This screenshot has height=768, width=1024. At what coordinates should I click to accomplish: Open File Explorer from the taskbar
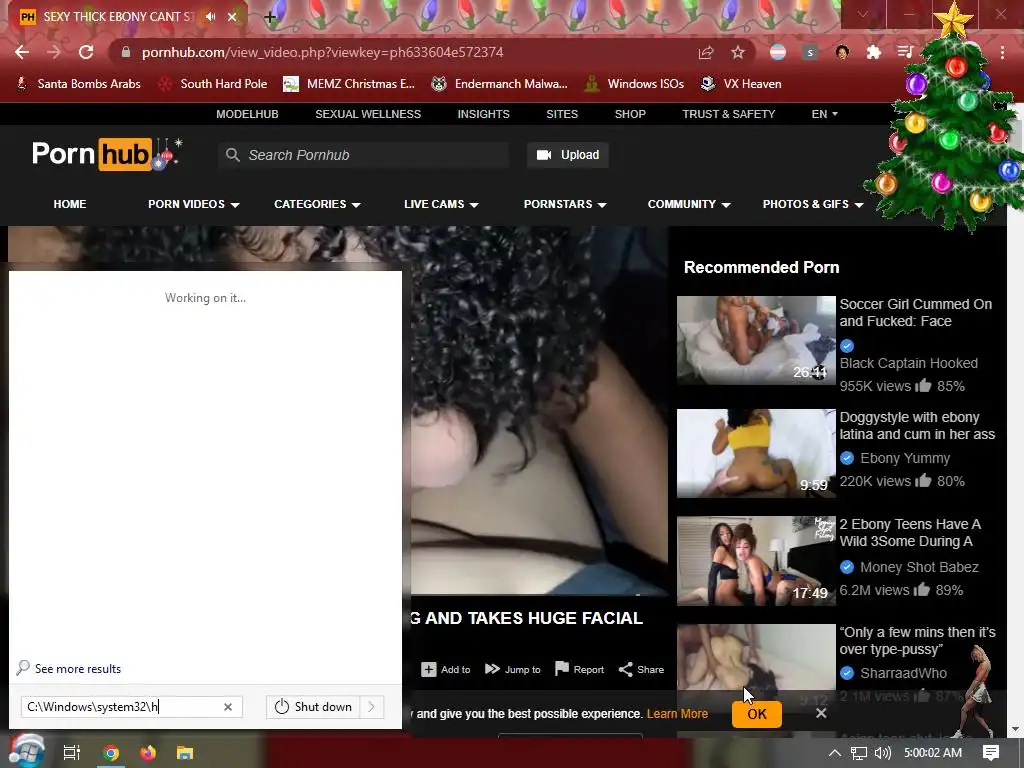(185, 753)
